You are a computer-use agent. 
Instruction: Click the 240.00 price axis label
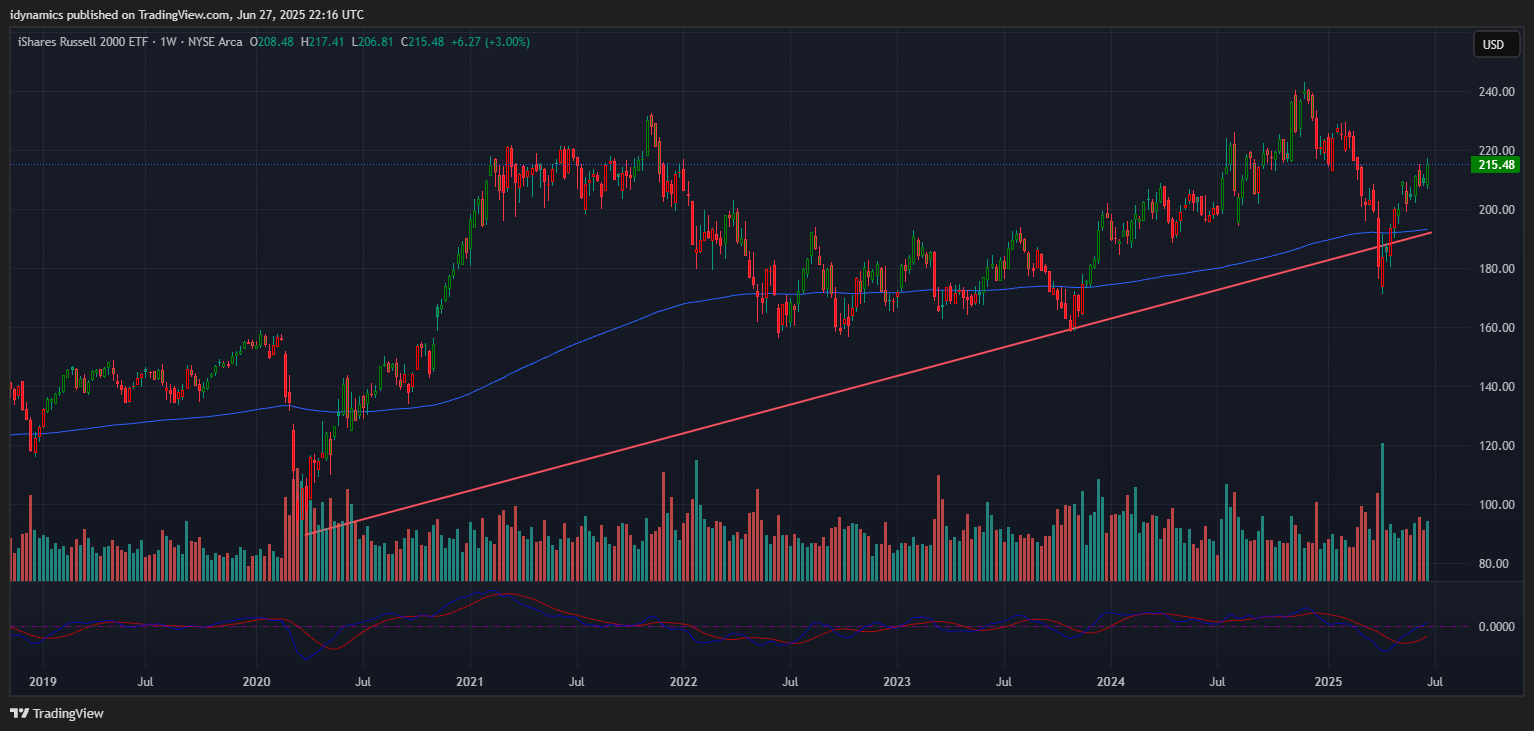click(1495, 92)
